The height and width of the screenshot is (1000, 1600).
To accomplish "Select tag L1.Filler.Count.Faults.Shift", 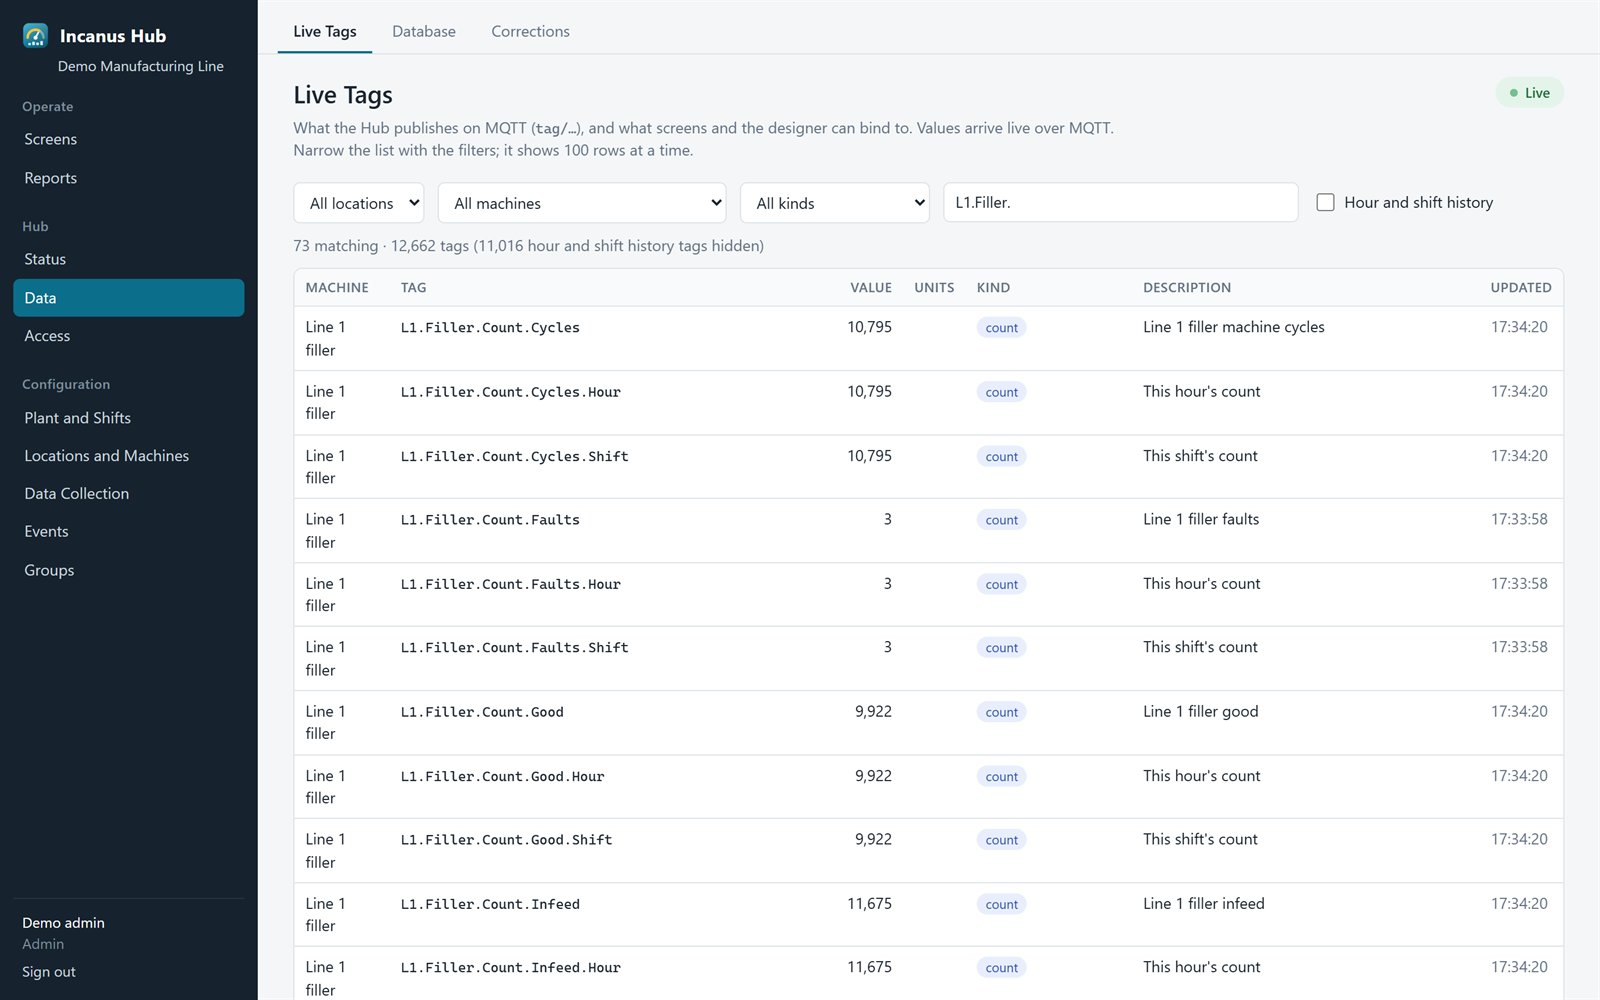I will coord(514,648).
